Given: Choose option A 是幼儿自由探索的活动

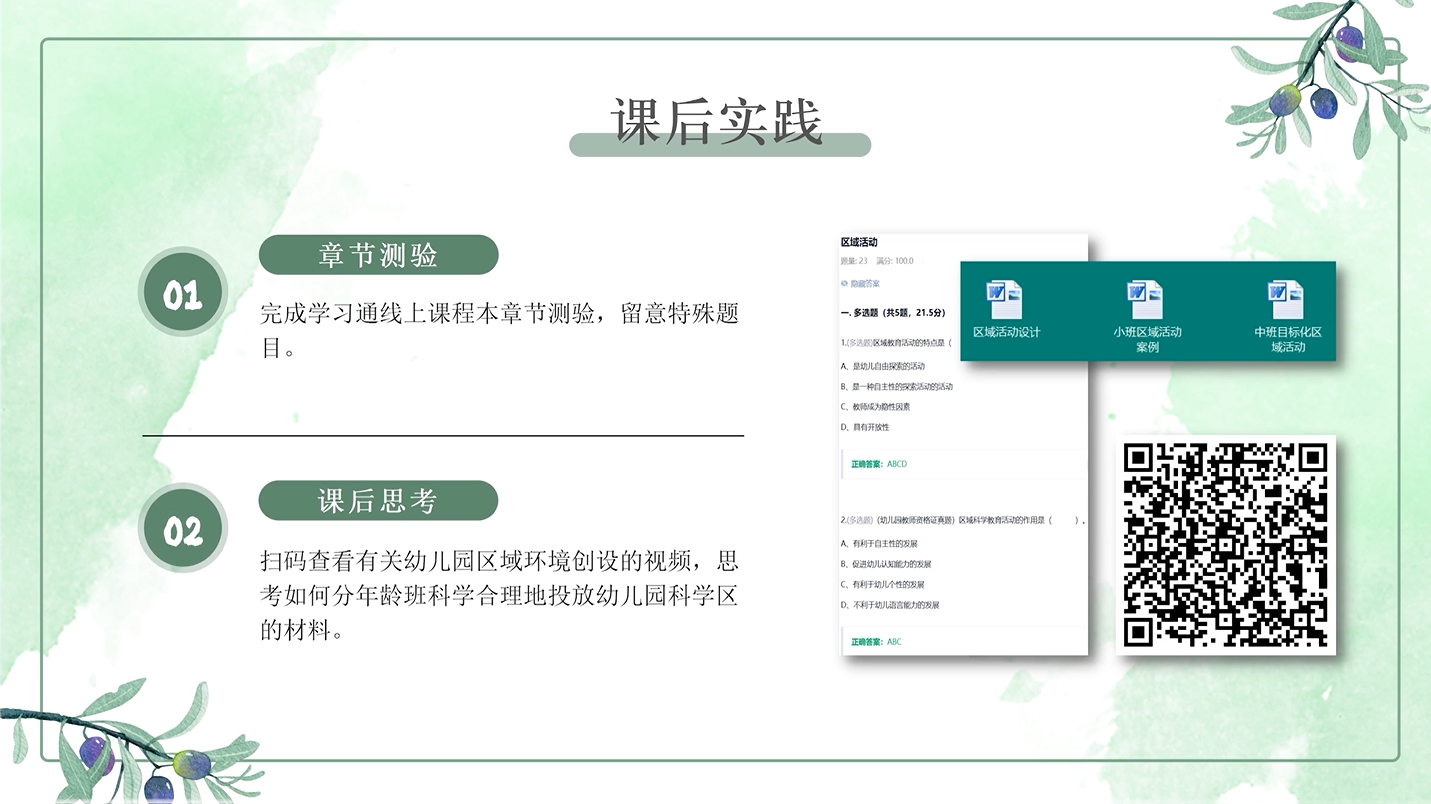Looking at the screenshot, I should coord(885,366).
